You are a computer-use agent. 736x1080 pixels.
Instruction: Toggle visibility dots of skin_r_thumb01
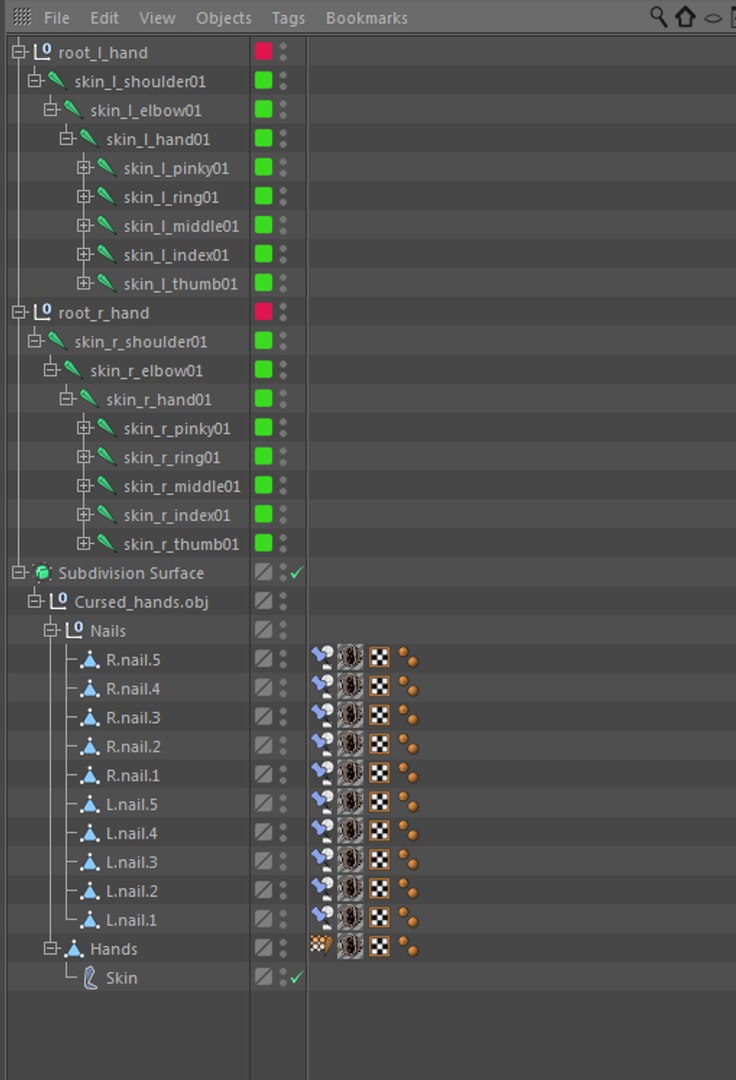point(283,543)
